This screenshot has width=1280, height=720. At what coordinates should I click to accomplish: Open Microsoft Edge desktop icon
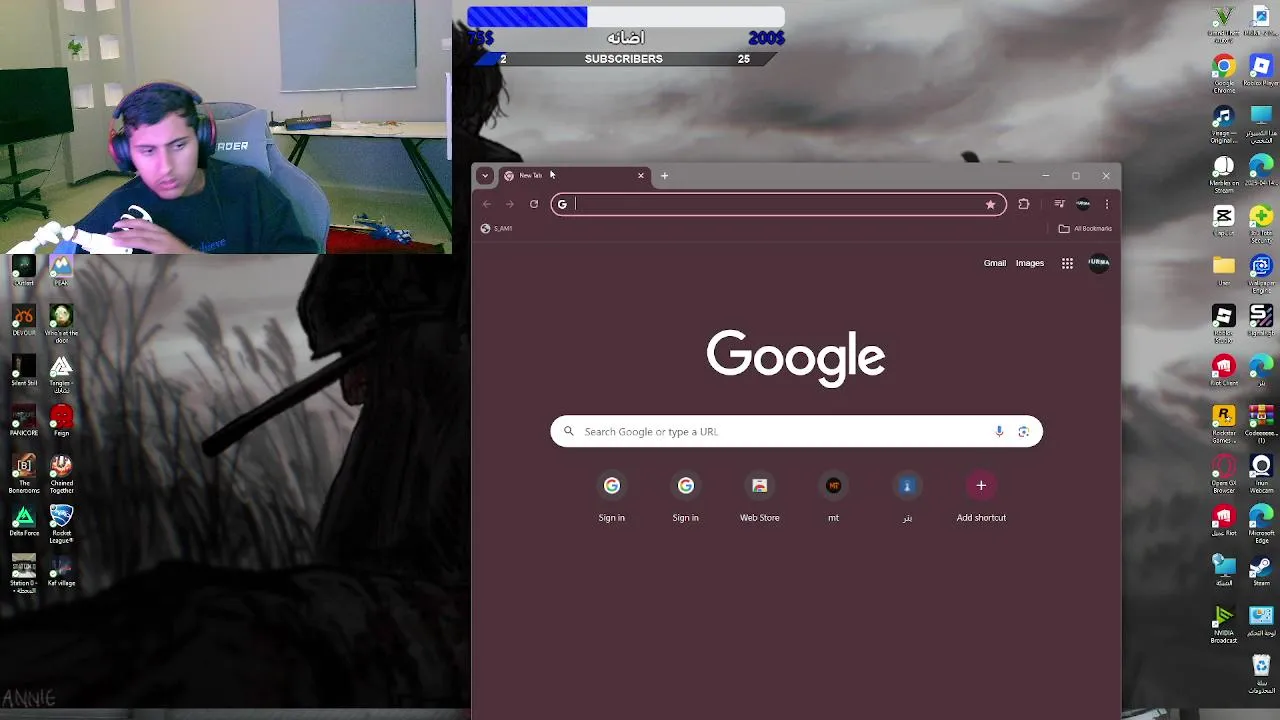point(1261,523)
